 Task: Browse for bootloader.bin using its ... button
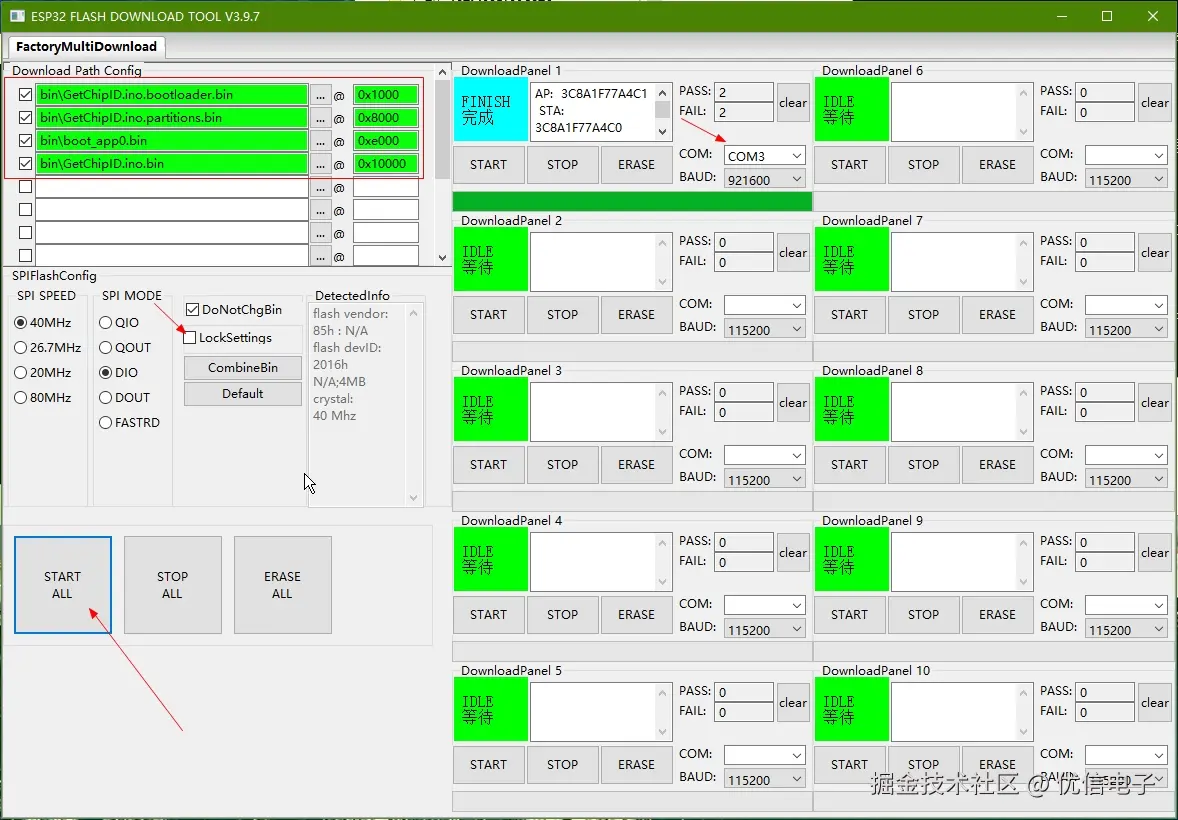(x=321, y=95)
